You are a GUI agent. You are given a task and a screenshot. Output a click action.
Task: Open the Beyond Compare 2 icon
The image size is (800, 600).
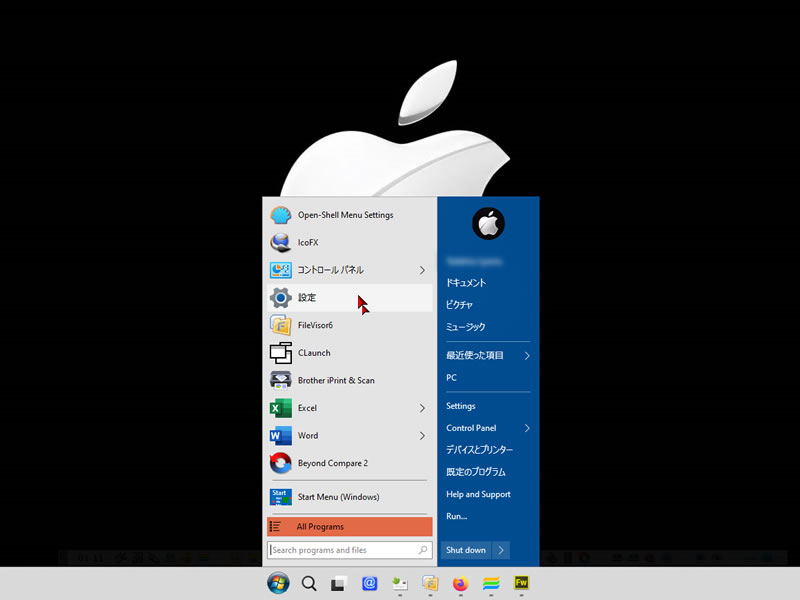pos(281,463)
